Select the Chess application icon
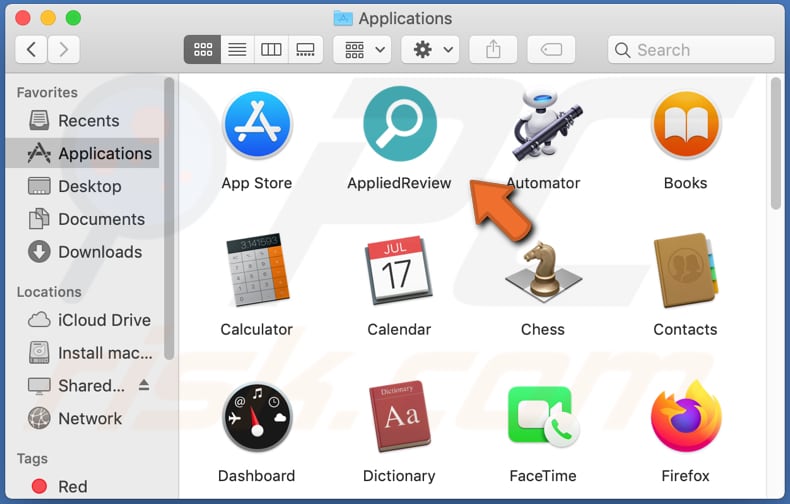790x504 pixels. pos(543,271)
